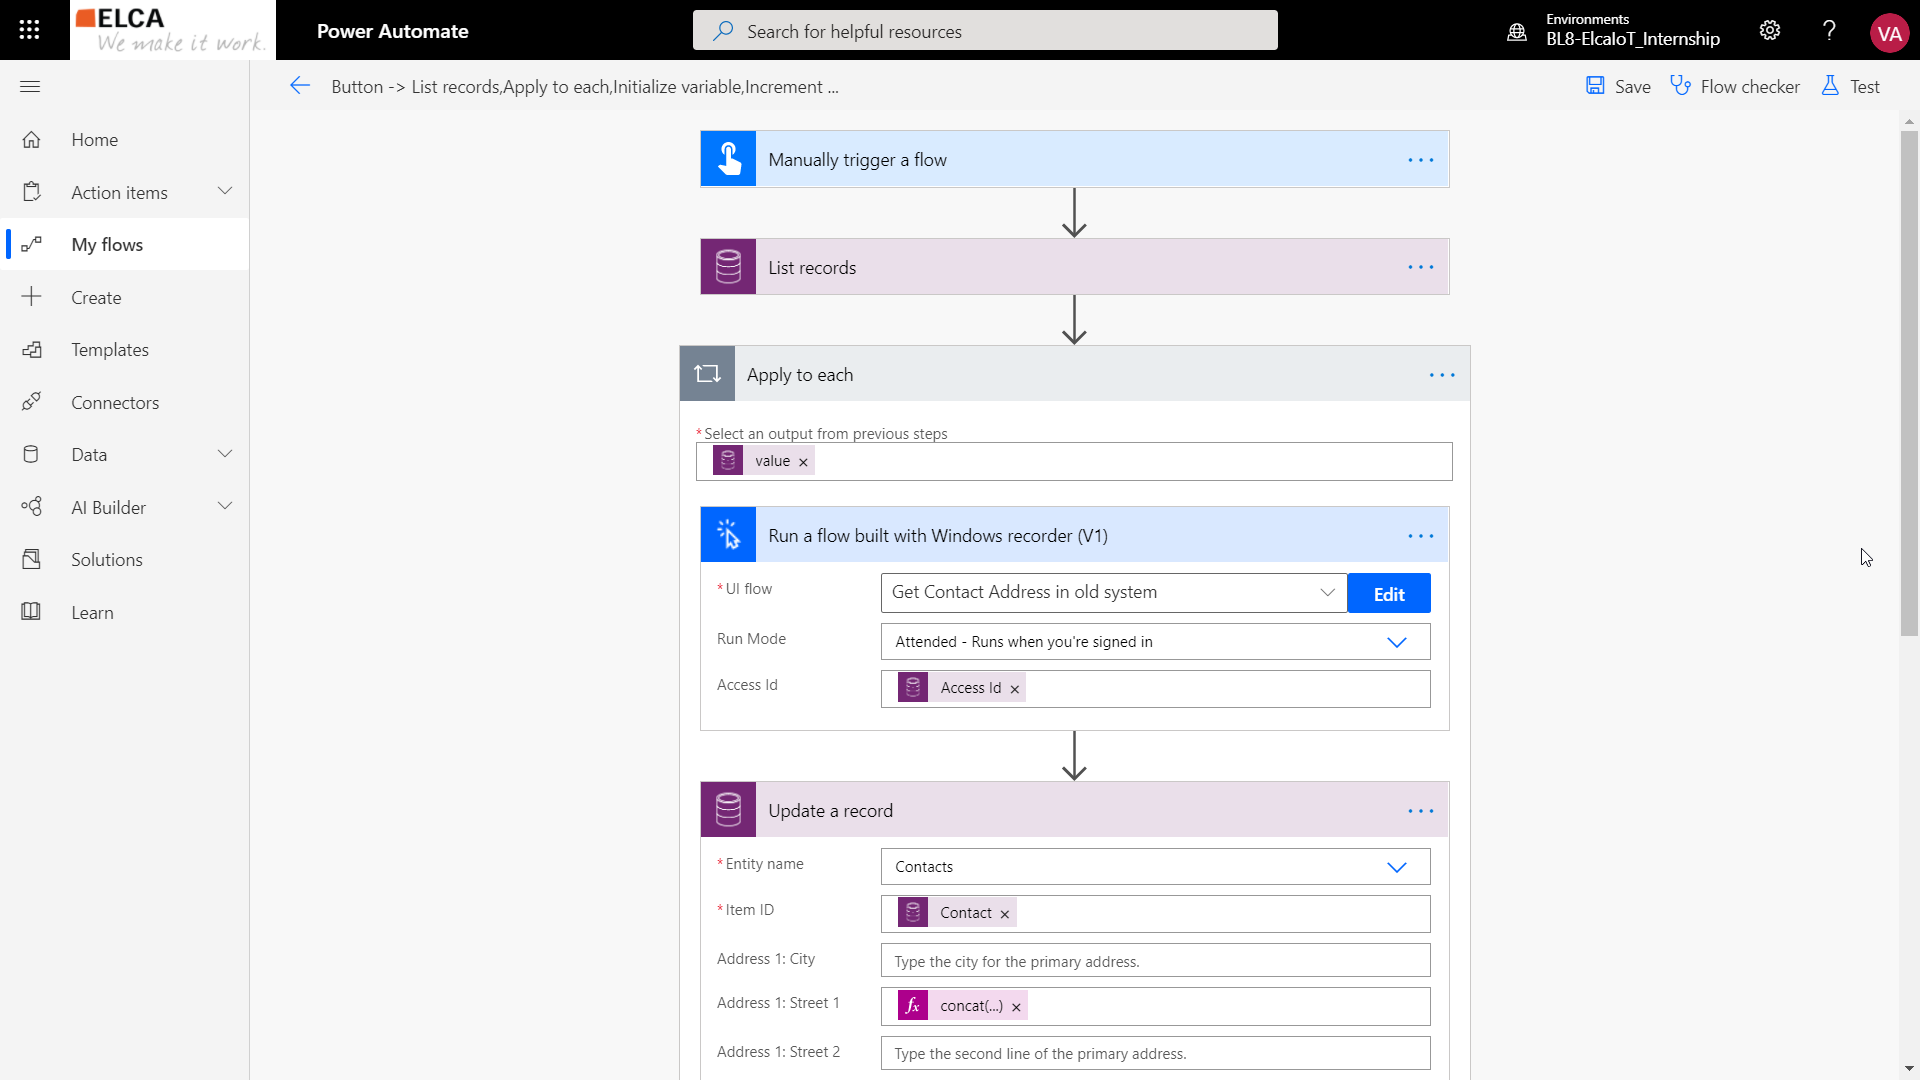Collapse the Apply to each header

(1000, 374)
